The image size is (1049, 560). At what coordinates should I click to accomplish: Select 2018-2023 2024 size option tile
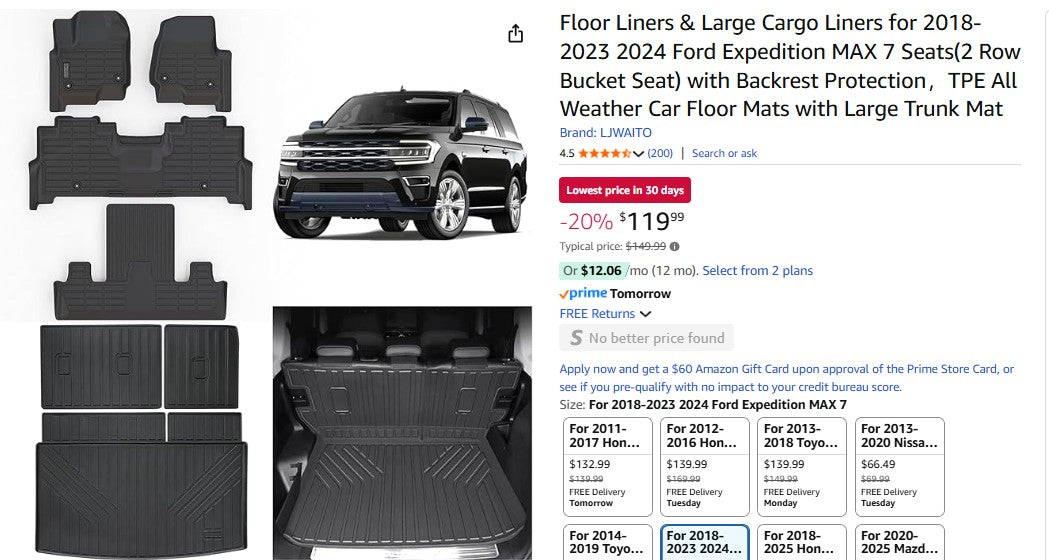(704, 542)
